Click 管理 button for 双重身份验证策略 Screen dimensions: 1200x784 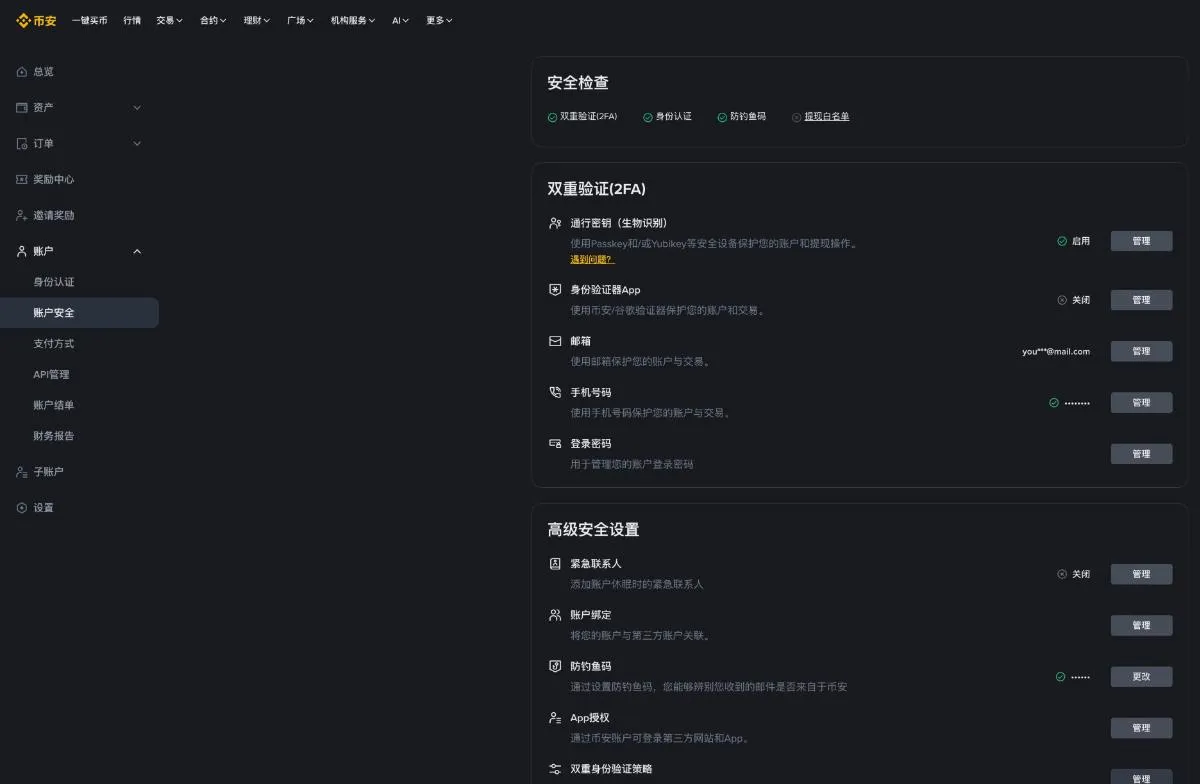point(1141,778)
